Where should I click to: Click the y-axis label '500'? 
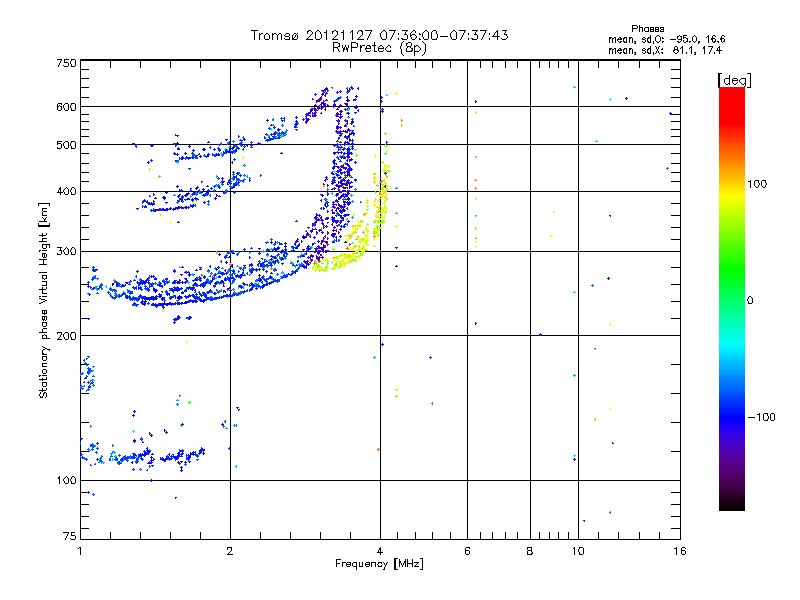(67, 145)
